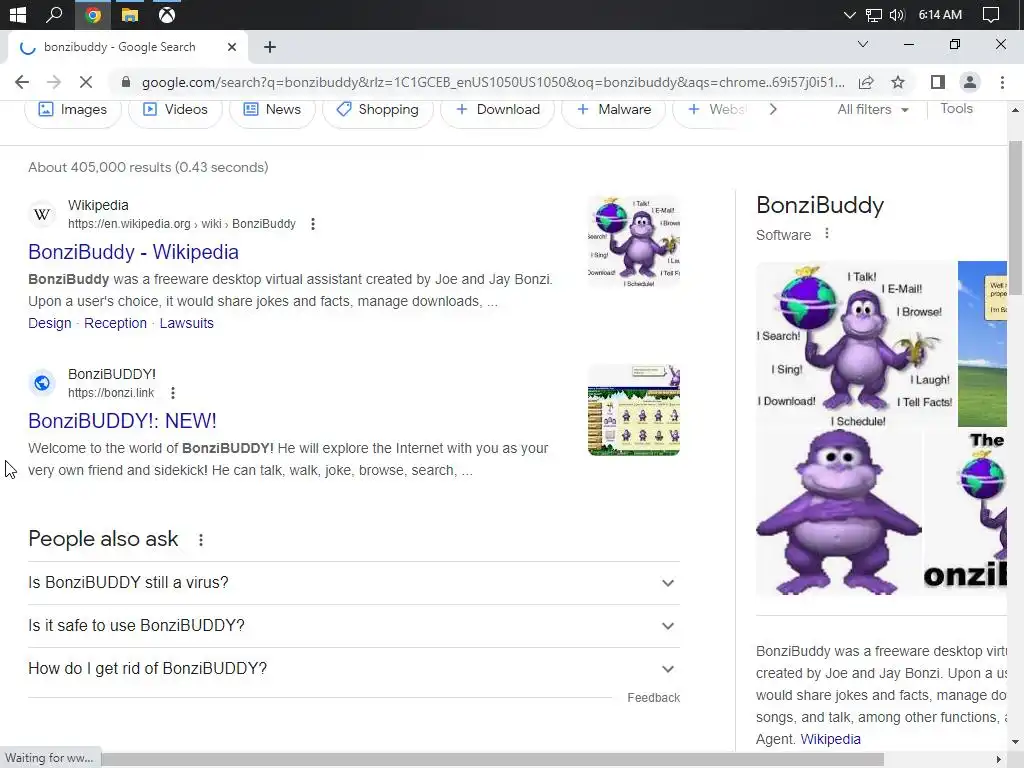Click the clock showing 6:14 AM
Image resolution: width=1024 pixels, height=768 pixels.
[940, 14]
